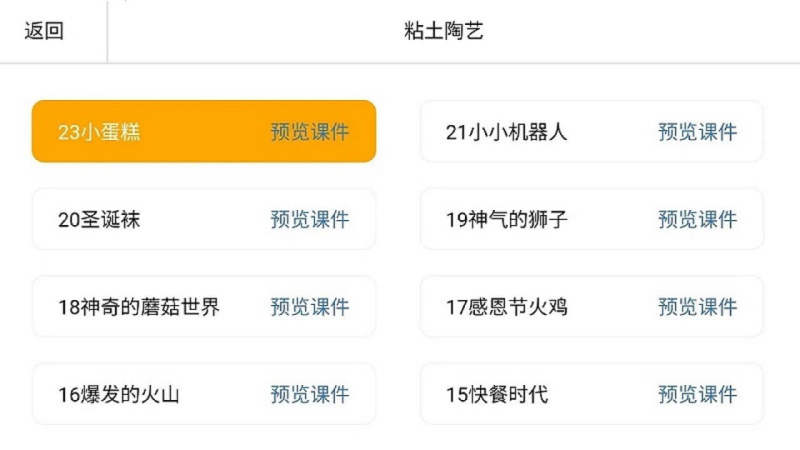Open lesson 17感恩节火鸡

506,307
